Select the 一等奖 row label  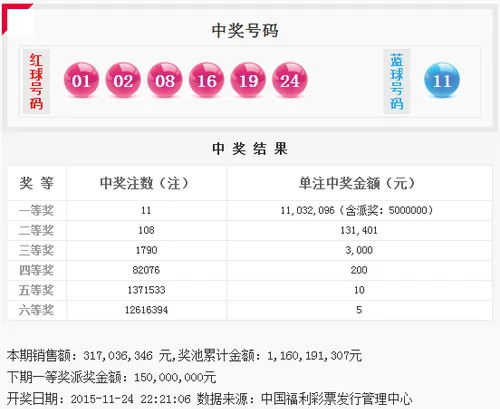(x=36, y=210)
